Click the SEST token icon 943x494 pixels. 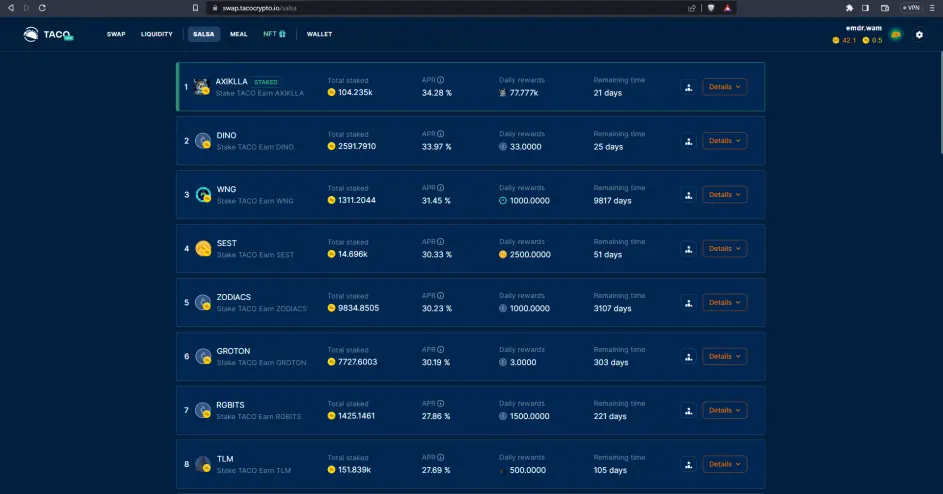coord(203,249)
